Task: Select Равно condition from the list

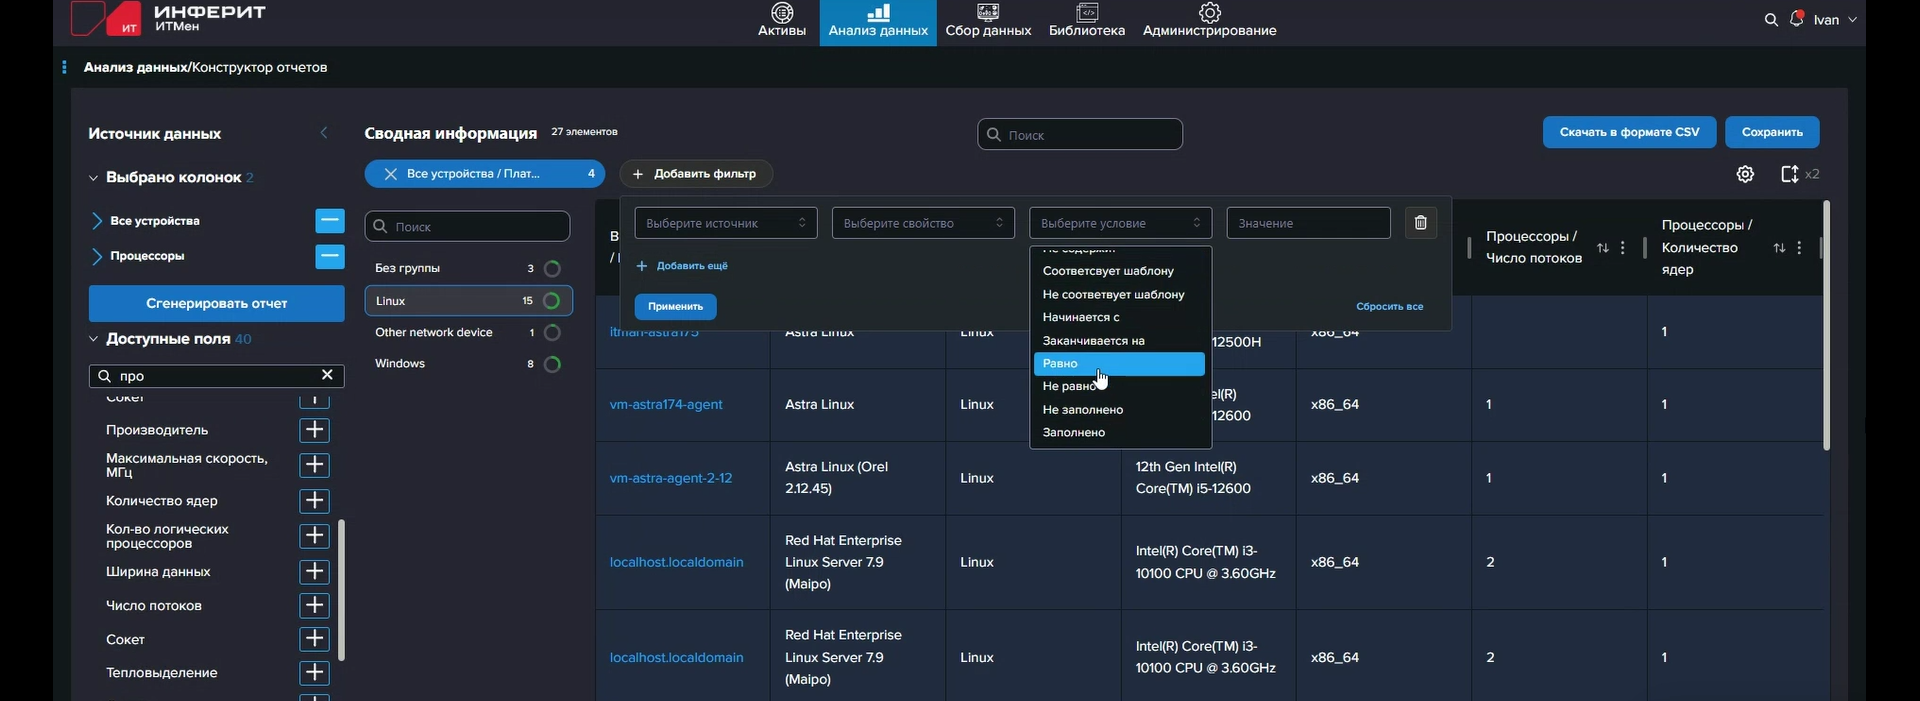Action: coord(1118,364)
